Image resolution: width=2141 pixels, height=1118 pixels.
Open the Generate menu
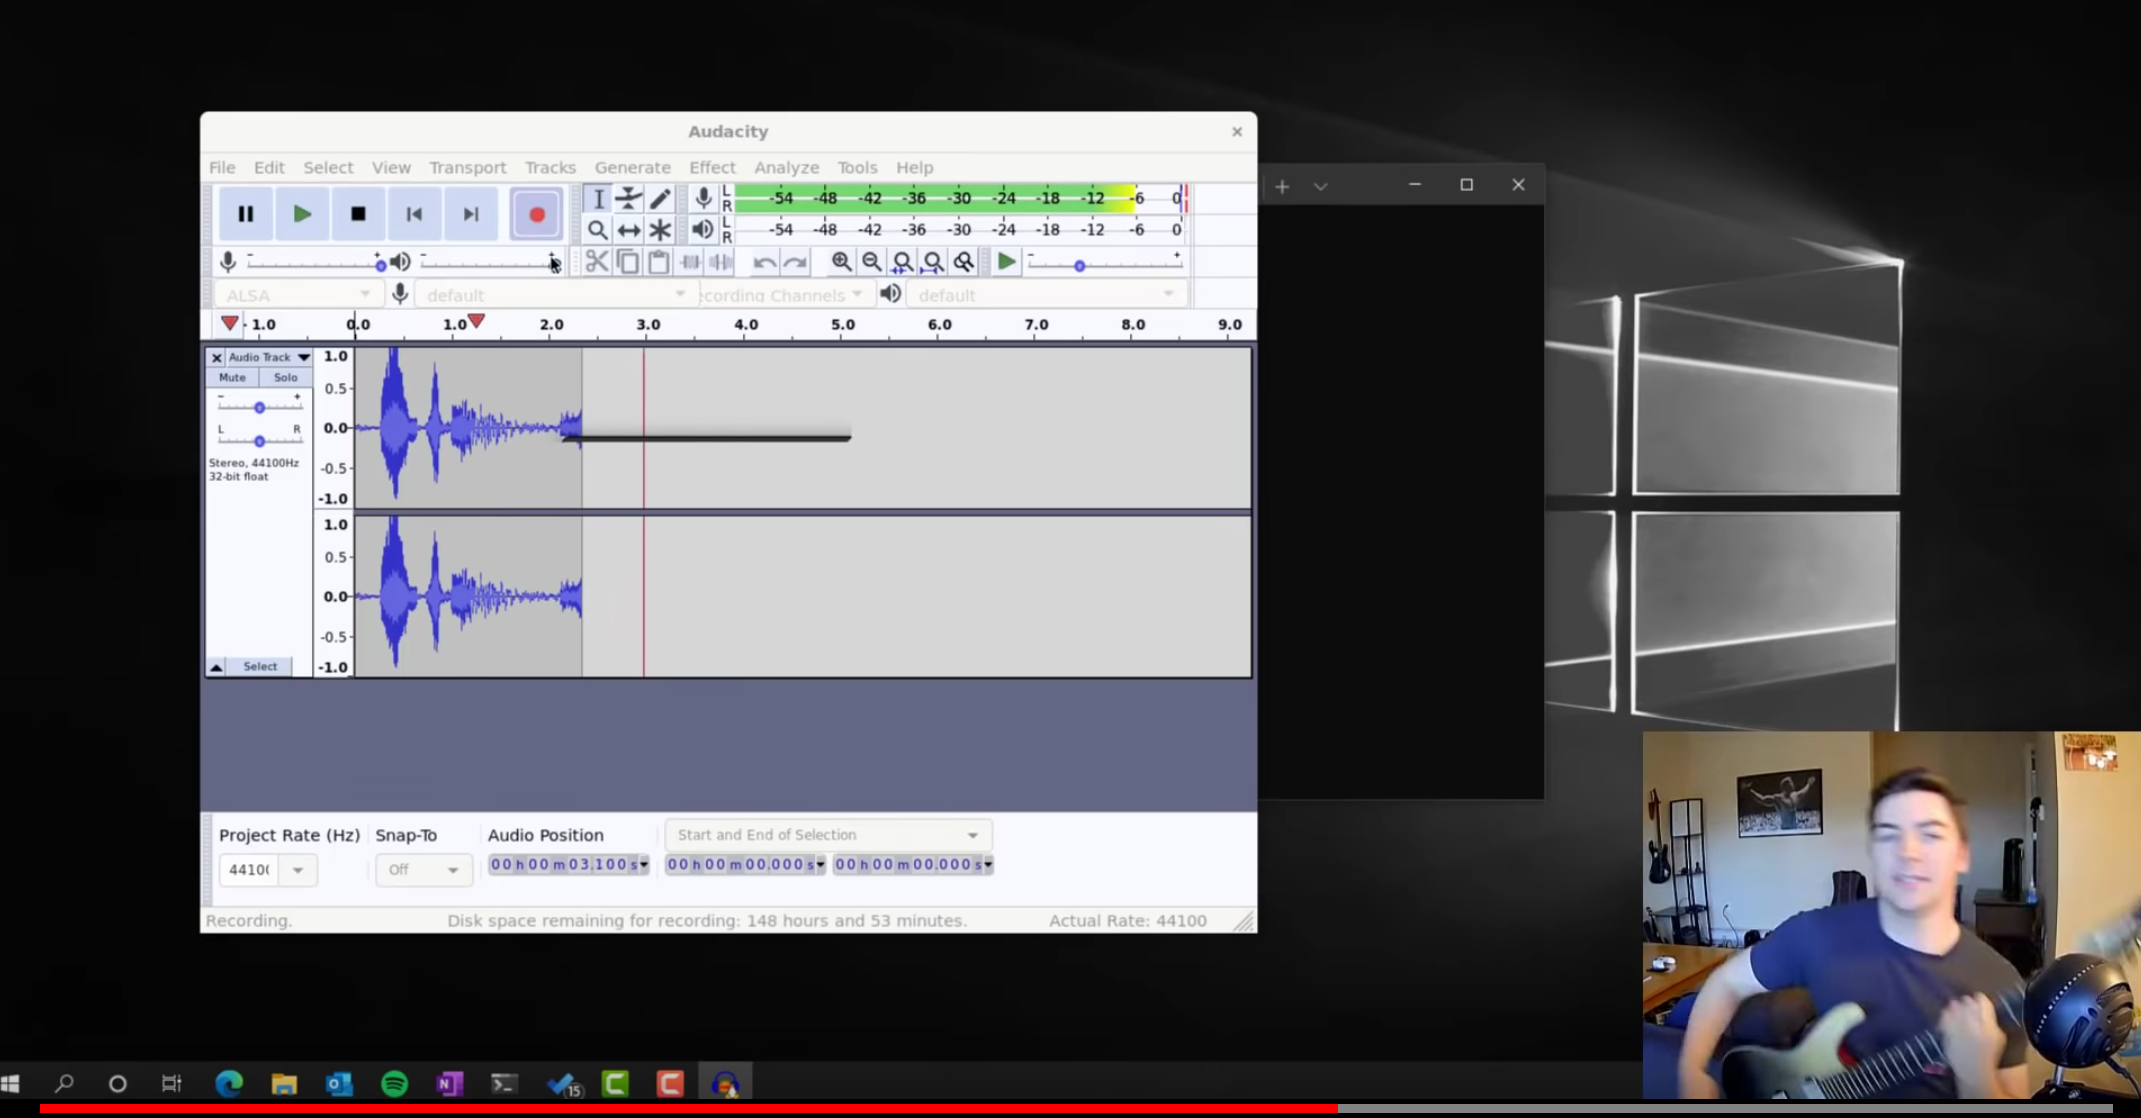pyautogui.click(x=632, y=167)
